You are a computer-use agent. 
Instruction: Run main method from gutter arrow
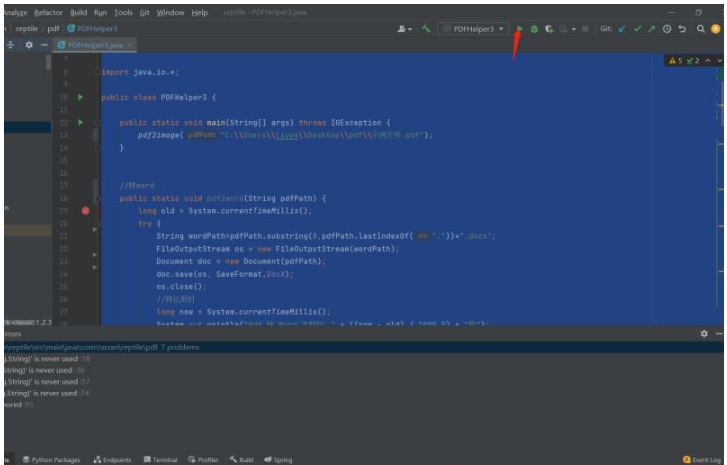pos(81,122)
